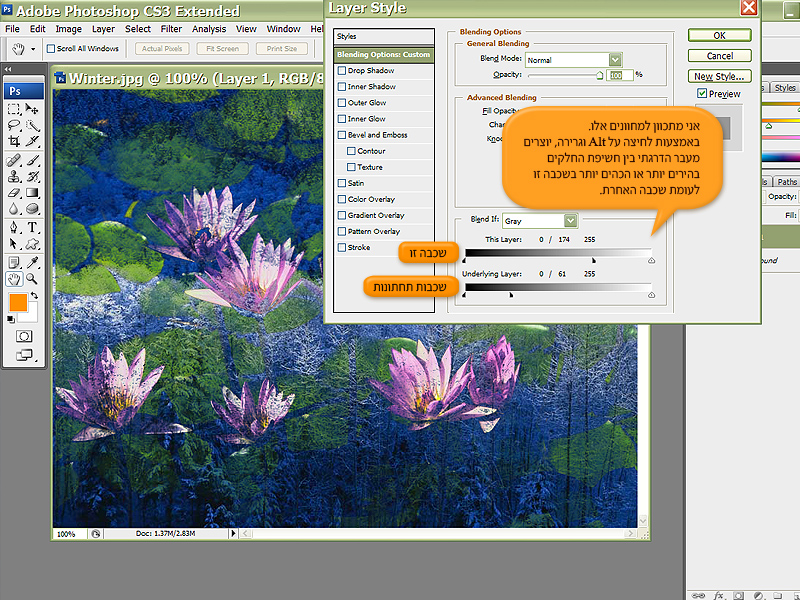Select the Eraser tool
800x600 pixels.
point(14,193)
